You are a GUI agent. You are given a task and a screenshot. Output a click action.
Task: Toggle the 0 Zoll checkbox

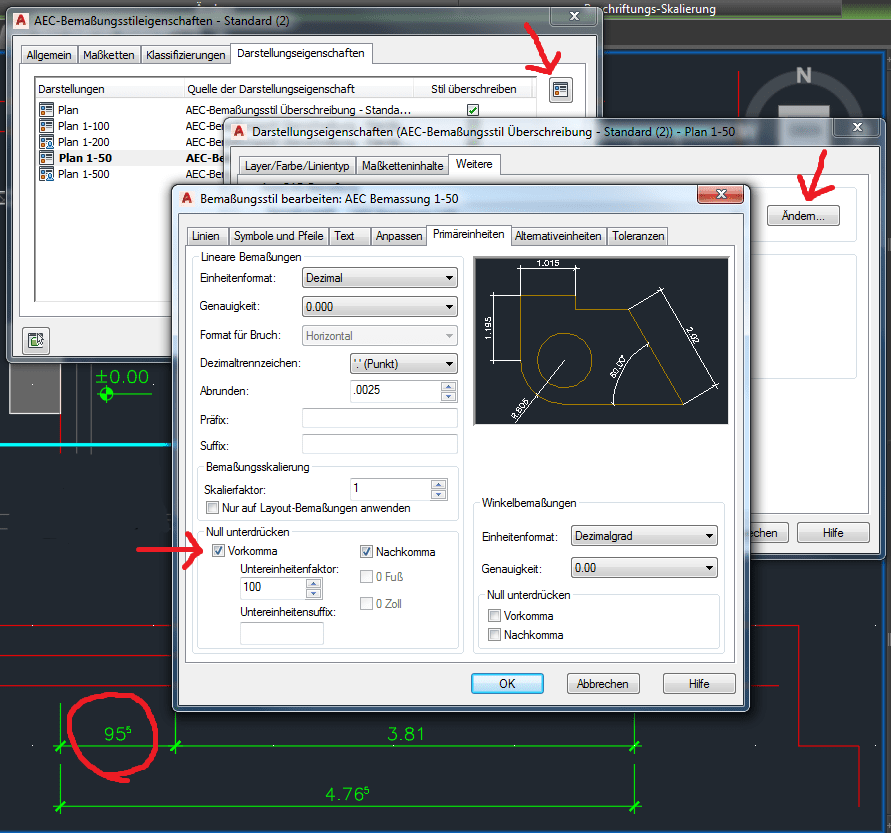(x=366, y=603)
